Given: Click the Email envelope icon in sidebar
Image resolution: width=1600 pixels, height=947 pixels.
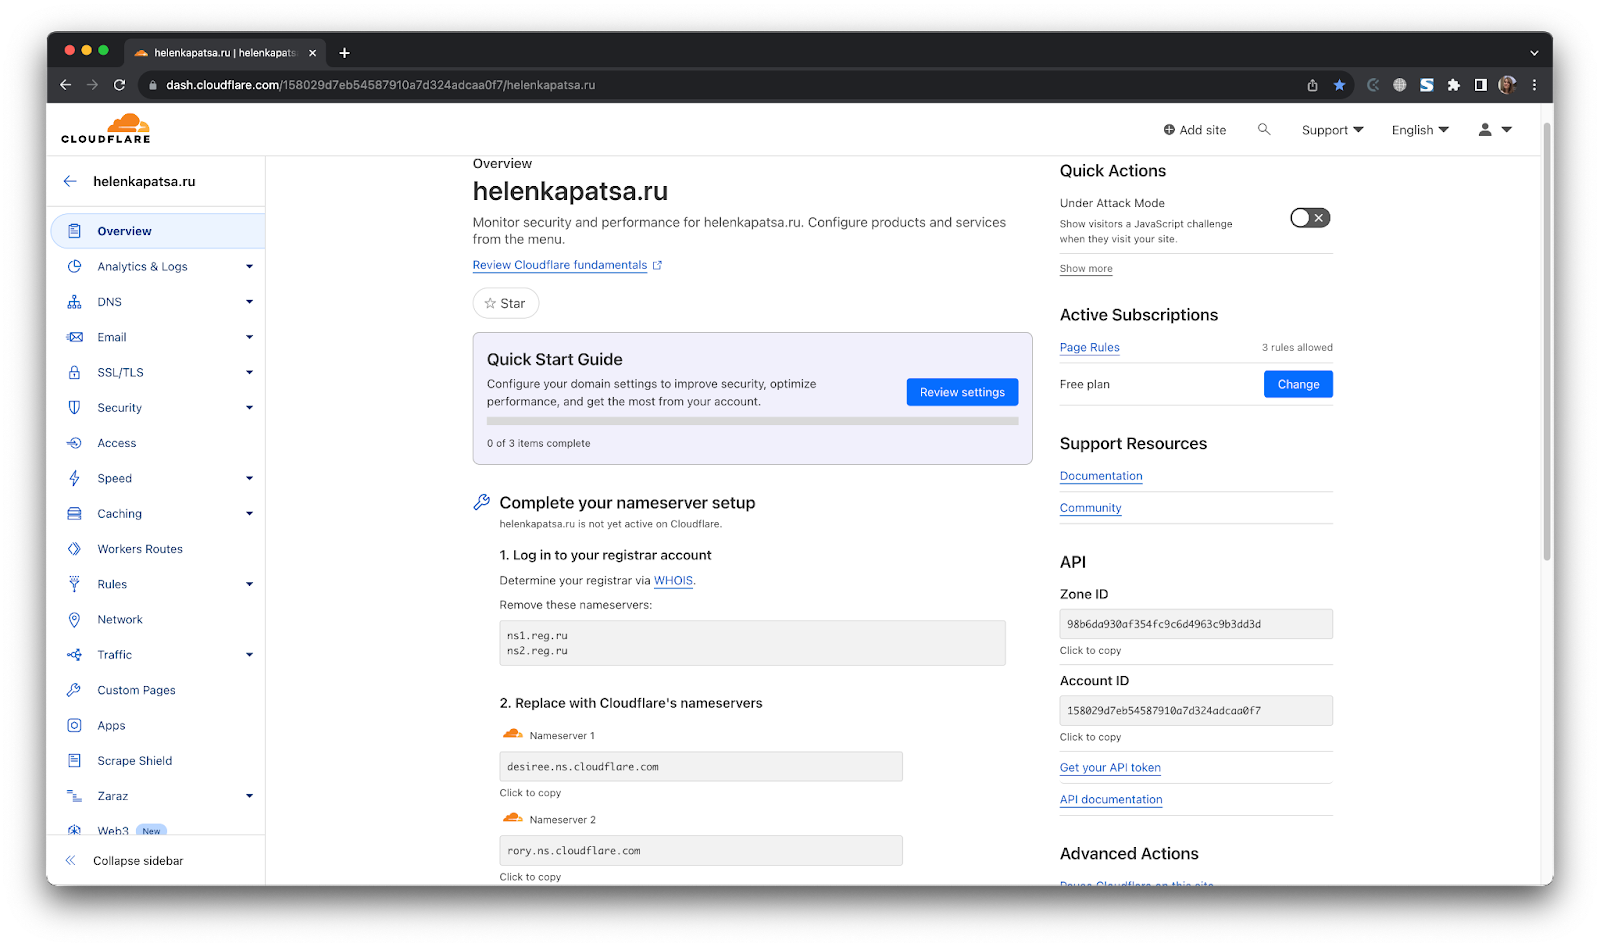Looking at the screenshot, I should click(74, 337).
